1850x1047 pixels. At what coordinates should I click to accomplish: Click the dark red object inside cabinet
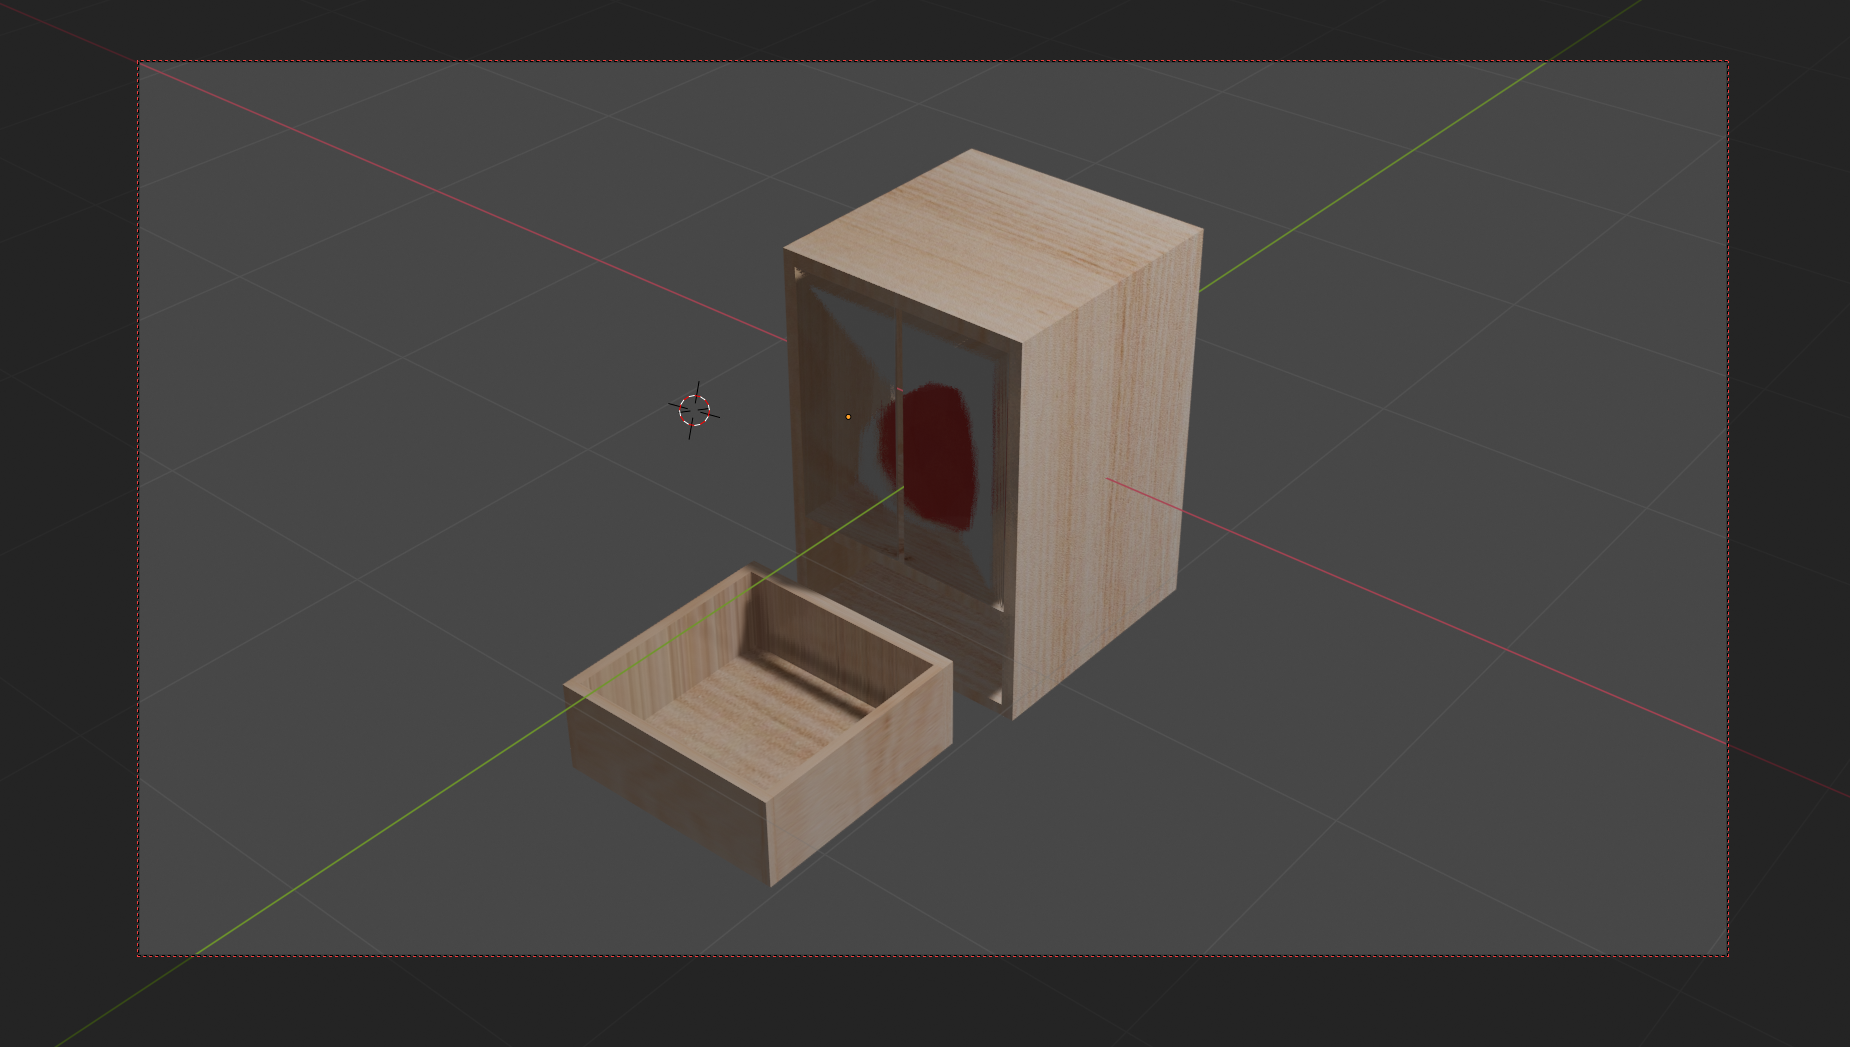tap(928, 456)
